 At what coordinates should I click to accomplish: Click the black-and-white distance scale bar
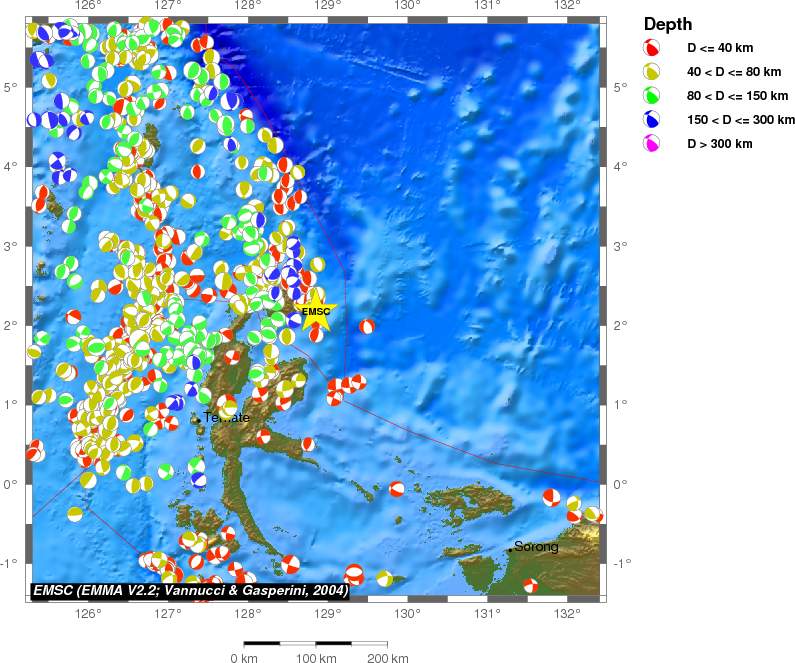[x=315, y=643]
